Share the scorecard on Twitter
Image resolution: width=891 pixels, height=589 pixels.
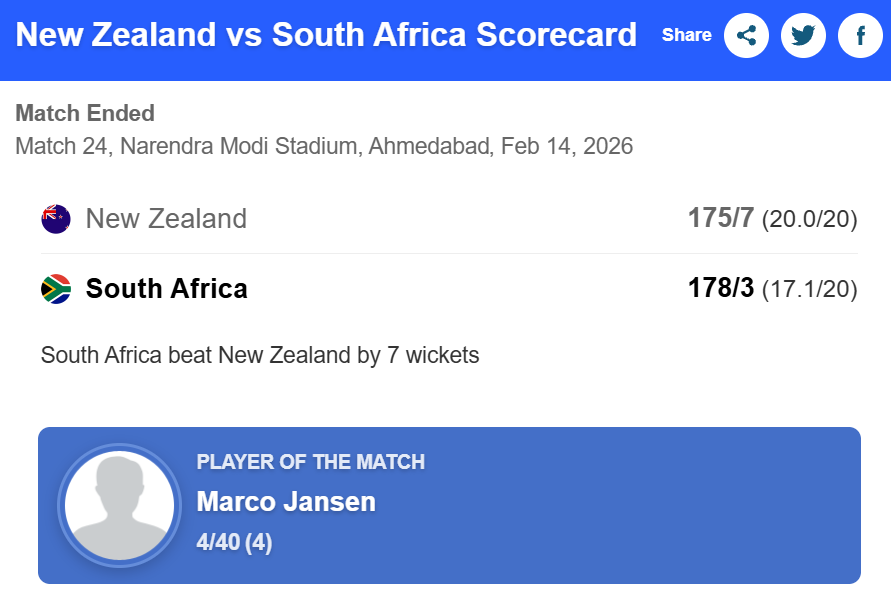[803, 36]
